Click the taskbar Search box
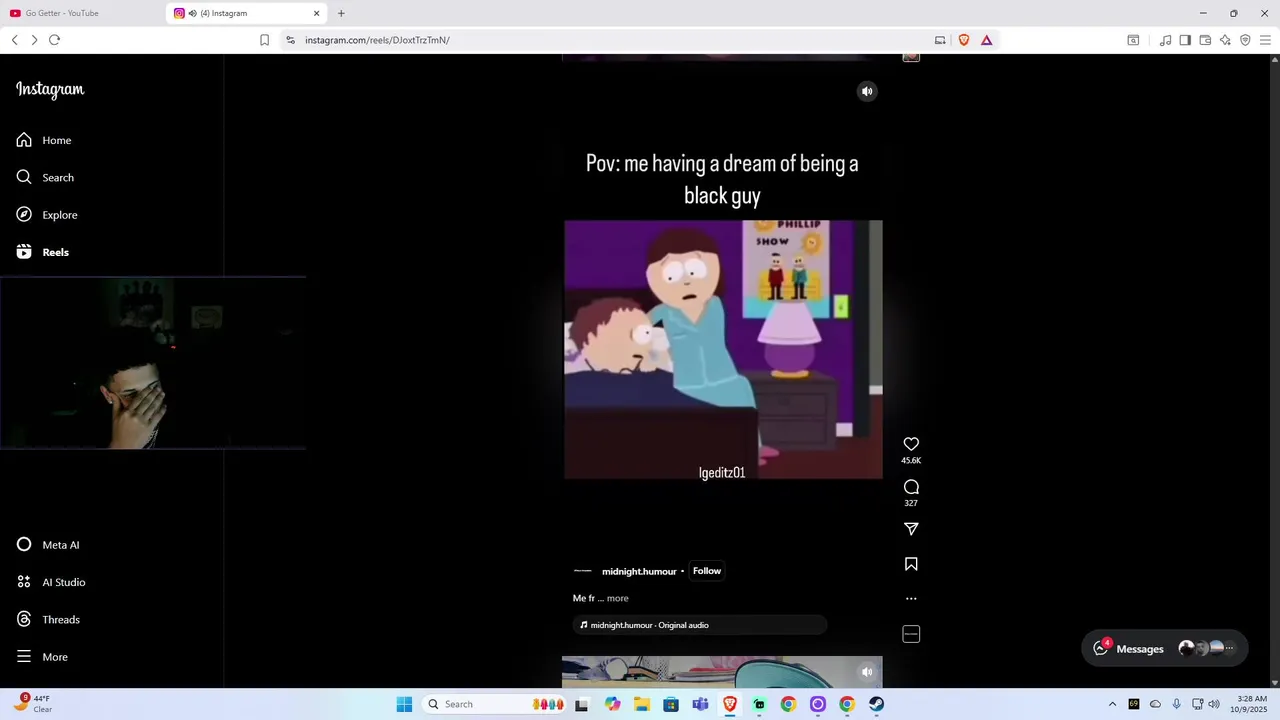 tap(494, 704)
